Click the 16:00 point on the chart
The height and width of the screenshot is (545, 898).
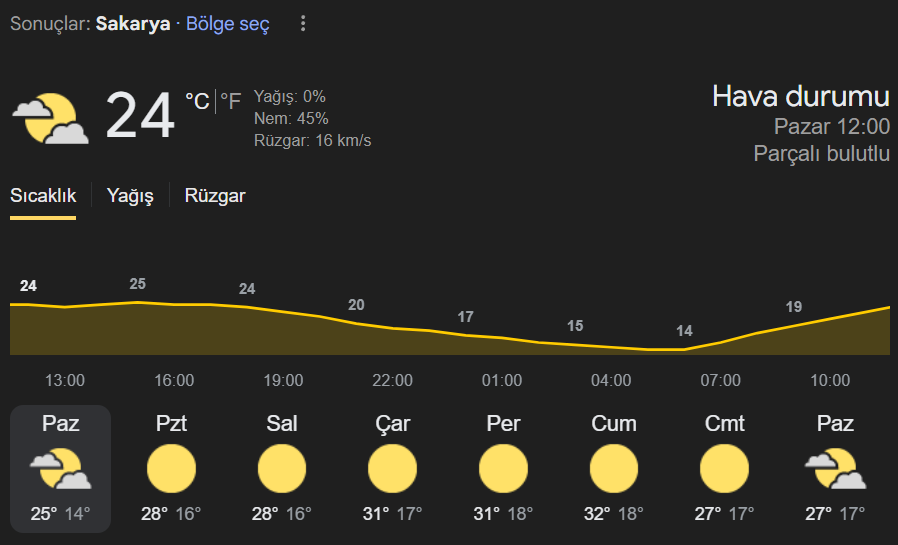(x=174, y=305)
